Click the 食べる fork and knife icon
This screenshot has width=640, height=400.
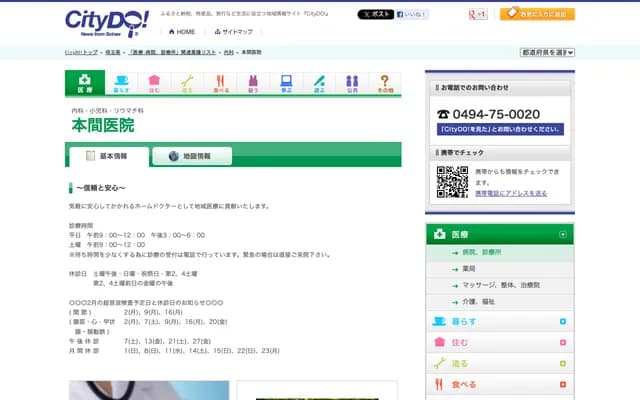(220, 83)
